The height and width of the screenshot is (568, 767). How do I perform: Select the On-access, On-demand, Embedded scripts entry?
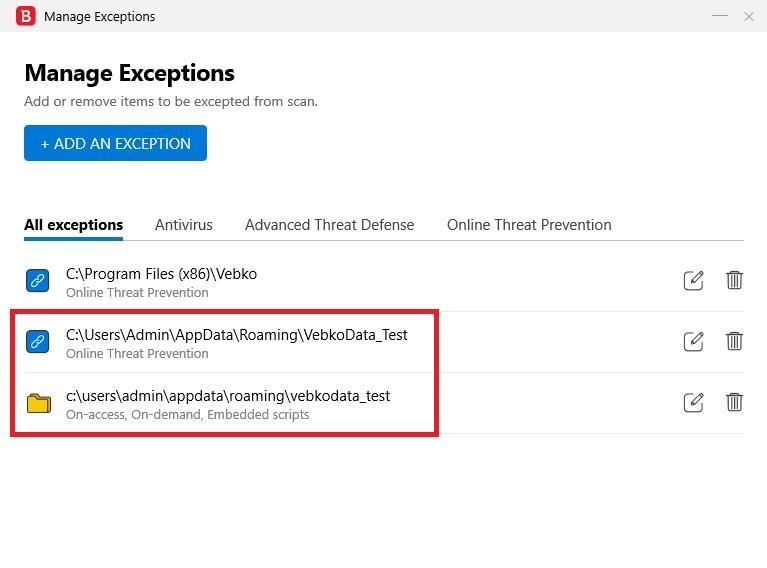(x=187, y=414)
